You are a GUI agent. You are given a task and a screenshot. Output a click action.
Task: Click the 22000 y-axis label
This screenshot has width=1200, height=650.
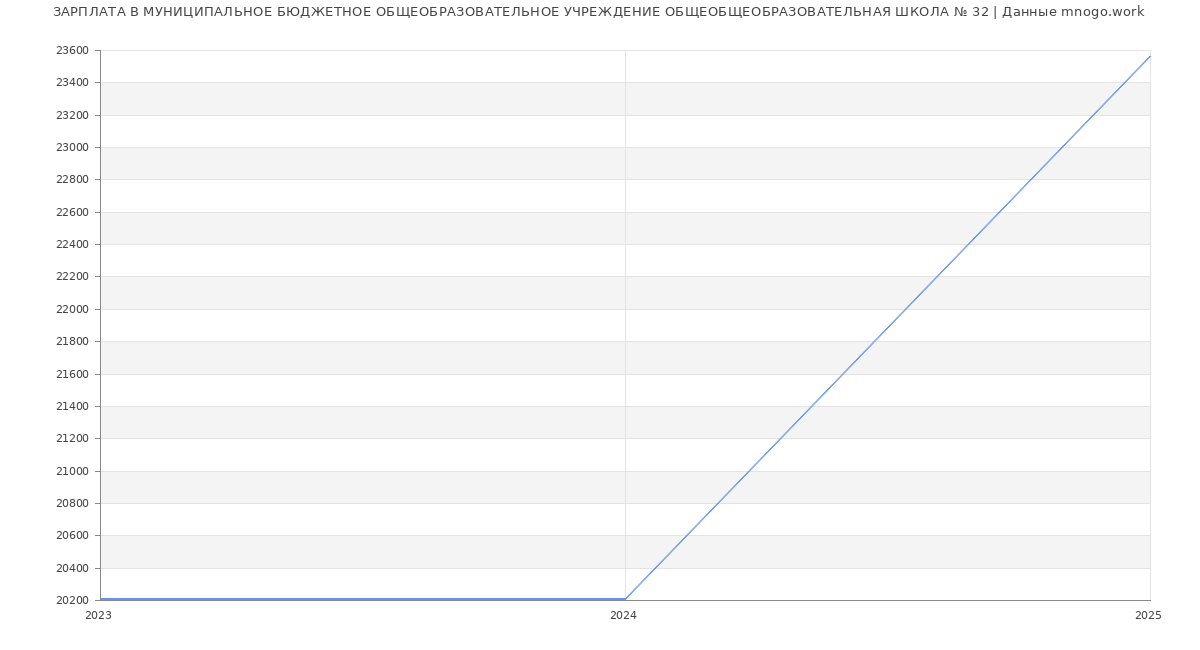72,310
